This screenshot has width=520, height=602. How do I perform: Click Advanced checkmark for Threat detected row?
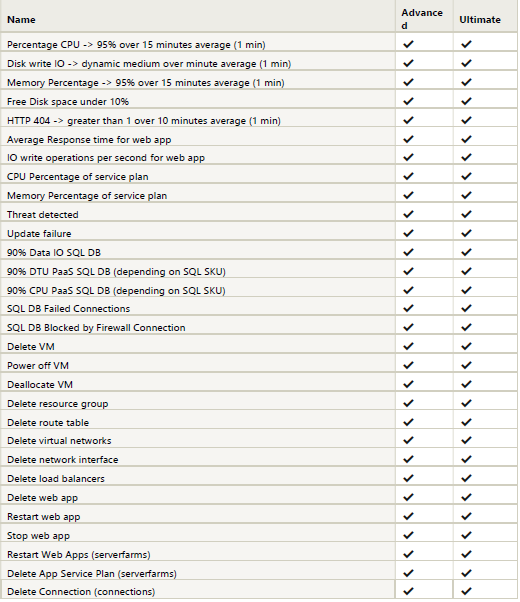[408, 215]
